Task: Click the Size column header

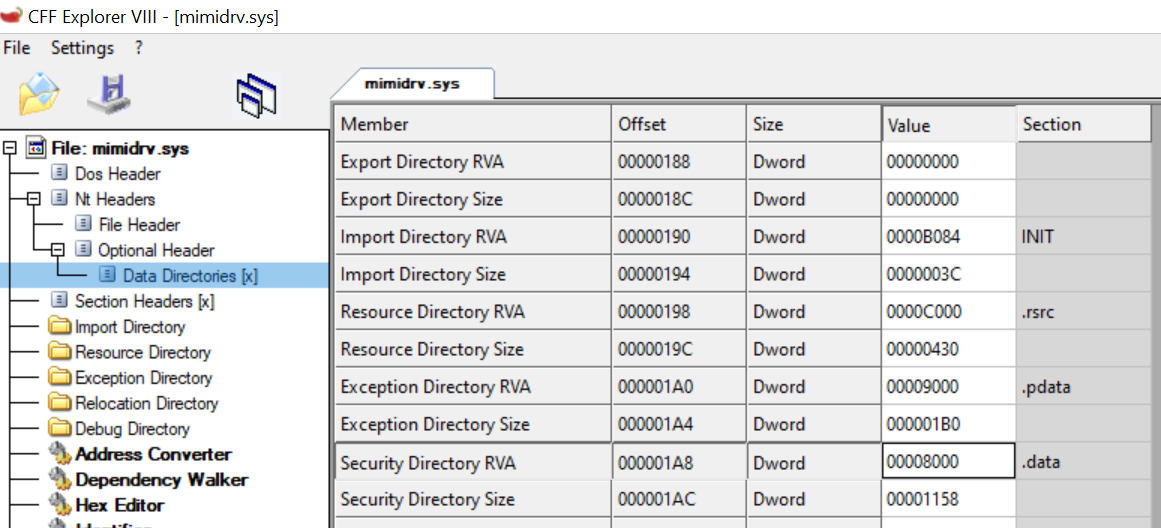Action: tap(814, 124)
